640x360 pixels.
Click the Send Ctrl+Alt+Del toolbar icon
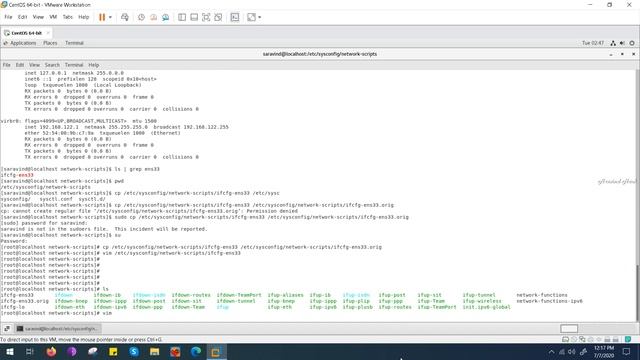coord(125,17)
